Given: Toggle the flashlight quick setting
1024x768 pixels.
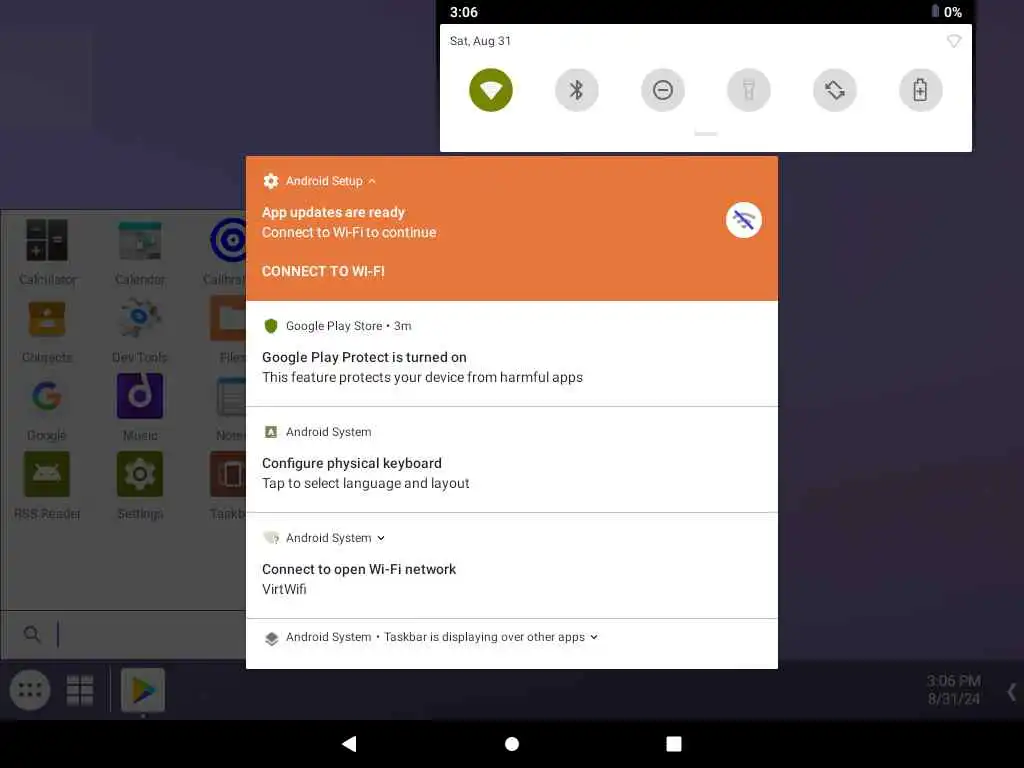Looking at the screenshot, I should [x=748, y=90].
